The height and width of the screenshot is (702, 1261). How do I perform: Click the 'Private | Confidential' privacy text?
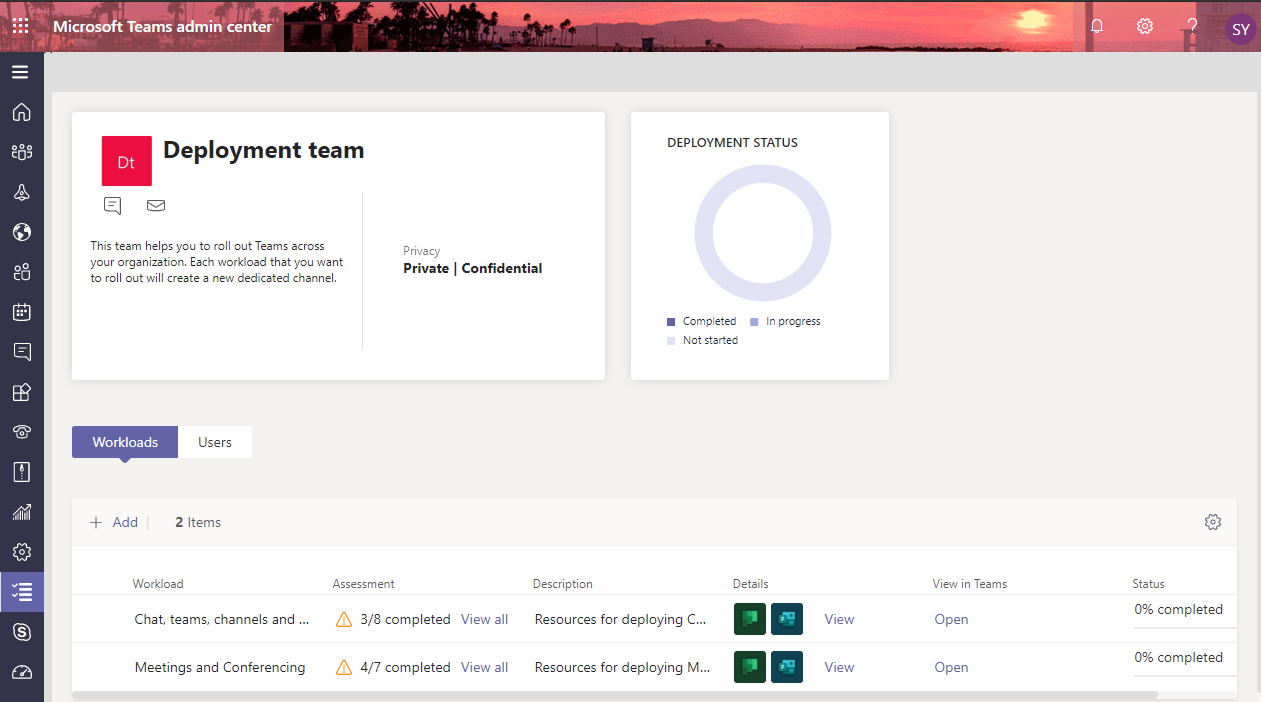click(473, 268)
